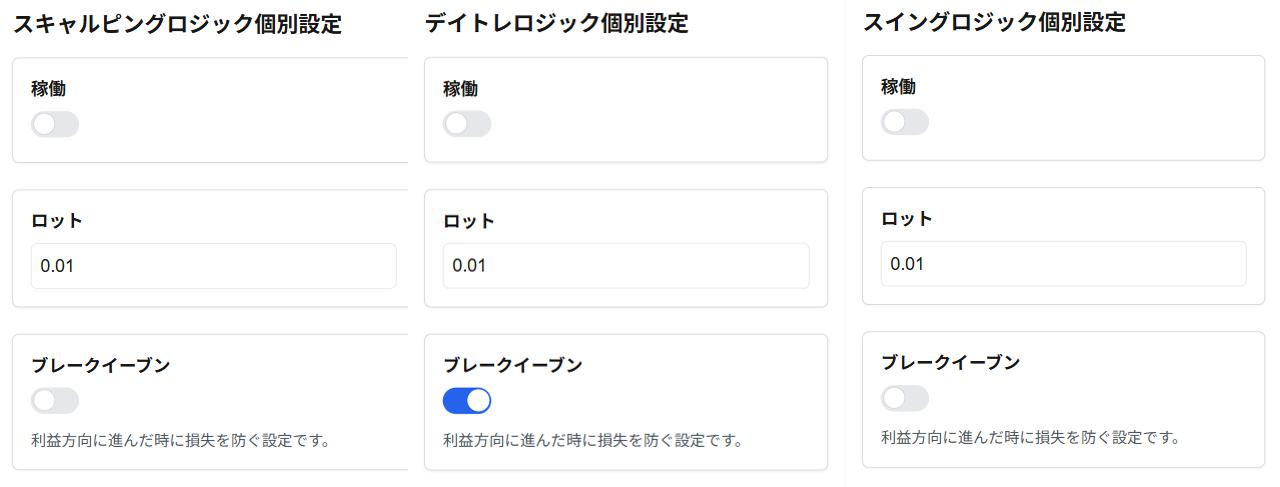Click the ロット label in スイングロジック card
The width and height of the screenshot is (1280, 487).
coord(907,219)
